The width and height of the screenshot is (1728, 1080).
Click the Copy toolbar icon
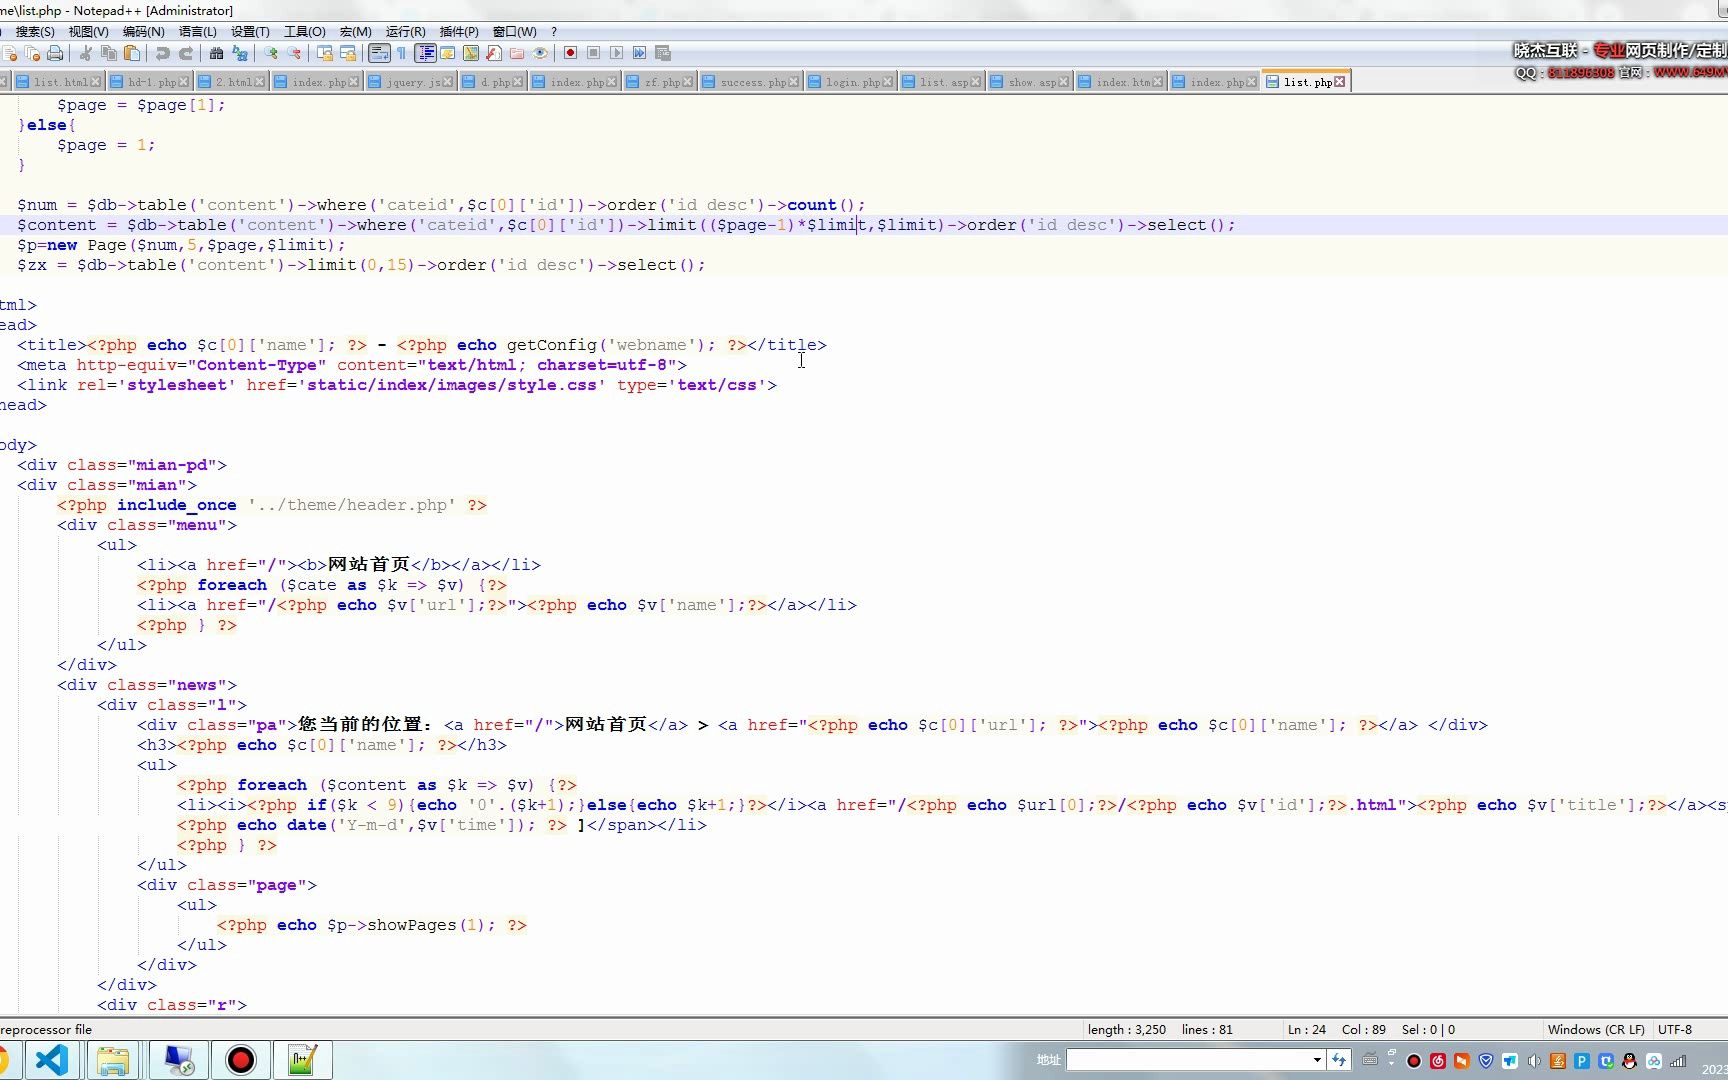(x=109, y=53)
